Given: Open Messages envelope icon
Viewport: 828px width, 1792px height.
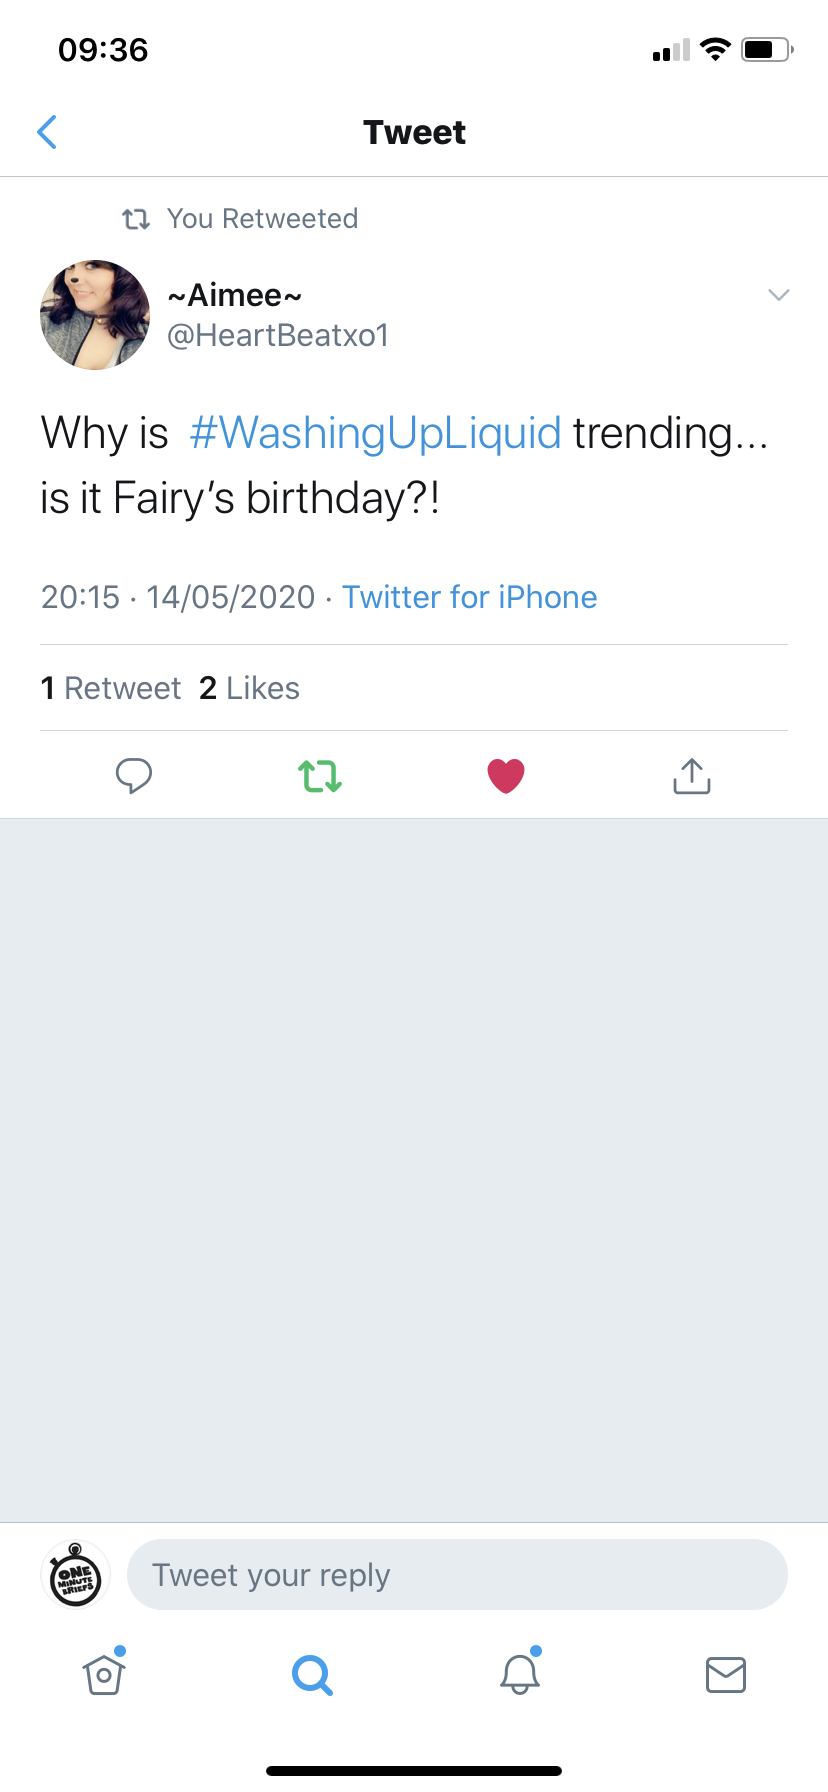Looking at the screenshot, I should (726, 1674).
